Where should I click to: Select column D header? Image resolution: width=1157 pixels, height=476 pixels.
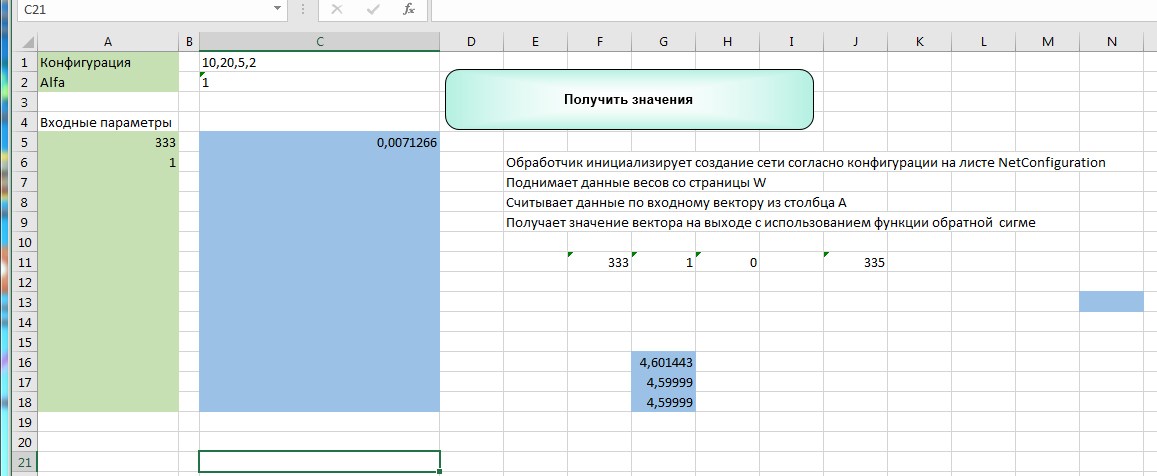point(472,42)
